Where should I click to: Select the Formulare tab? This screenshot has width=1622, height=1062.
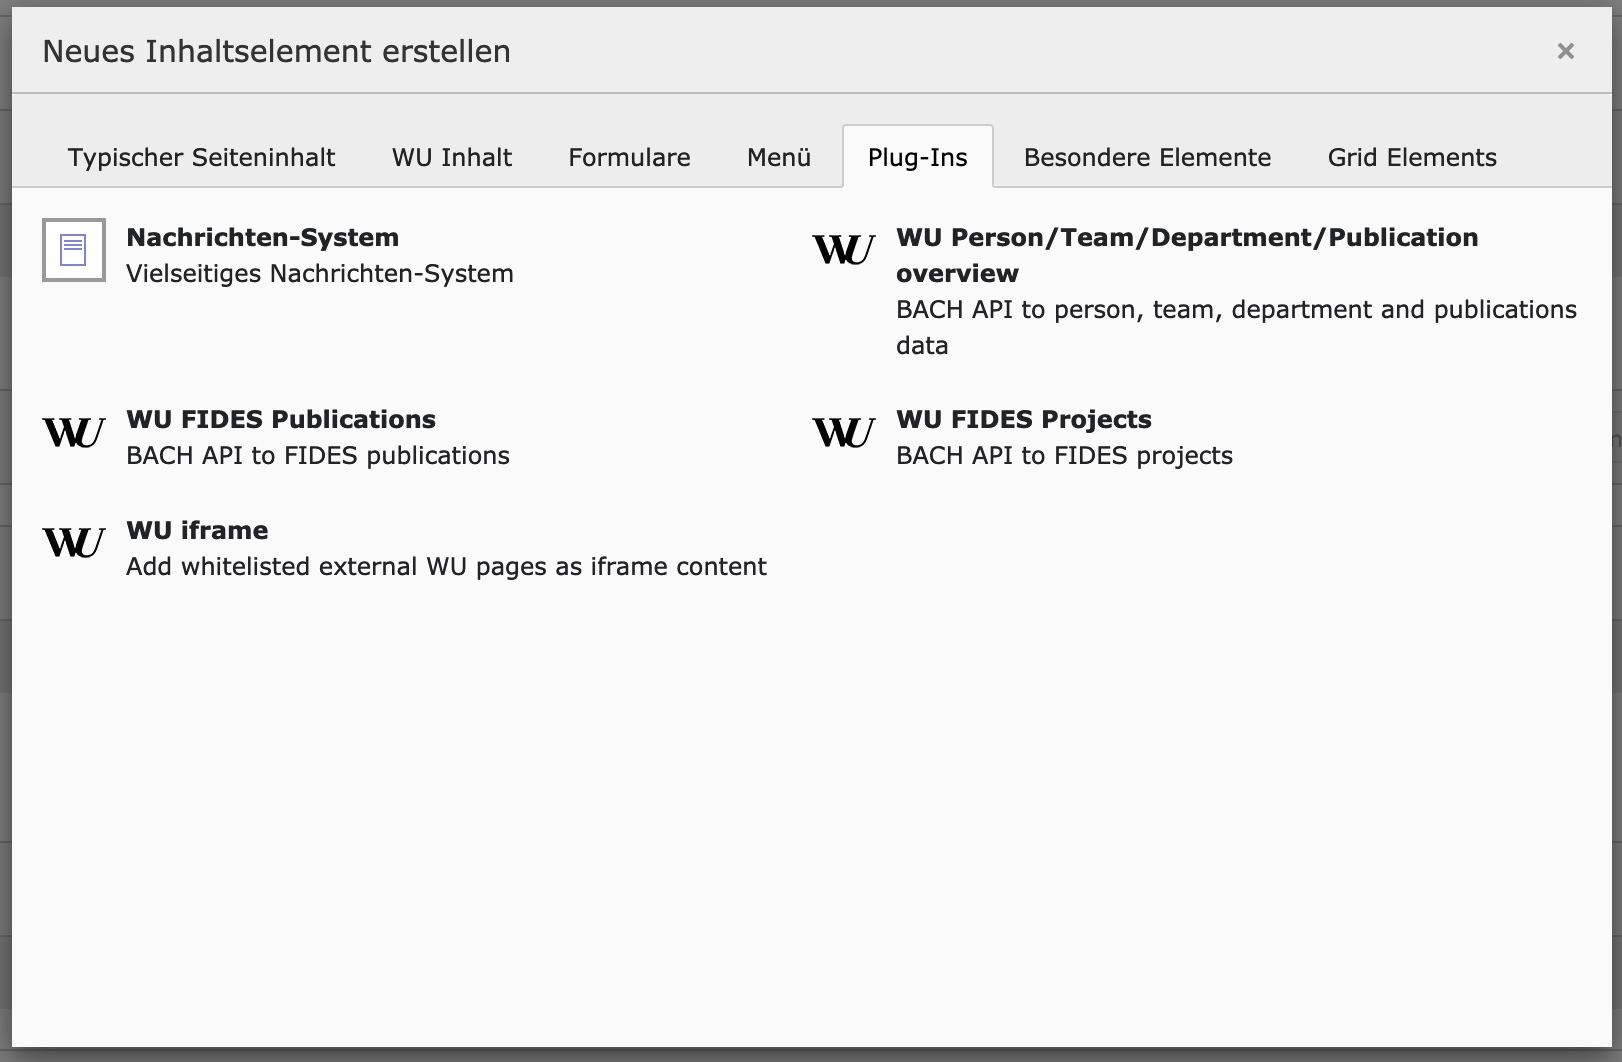pos(629,157)
